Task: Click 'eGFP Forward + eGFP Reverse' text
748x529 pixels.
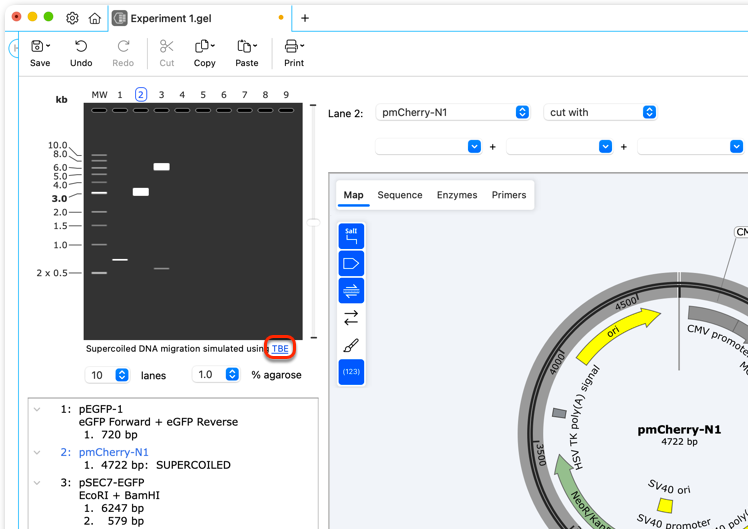Action: pos(158,422)
